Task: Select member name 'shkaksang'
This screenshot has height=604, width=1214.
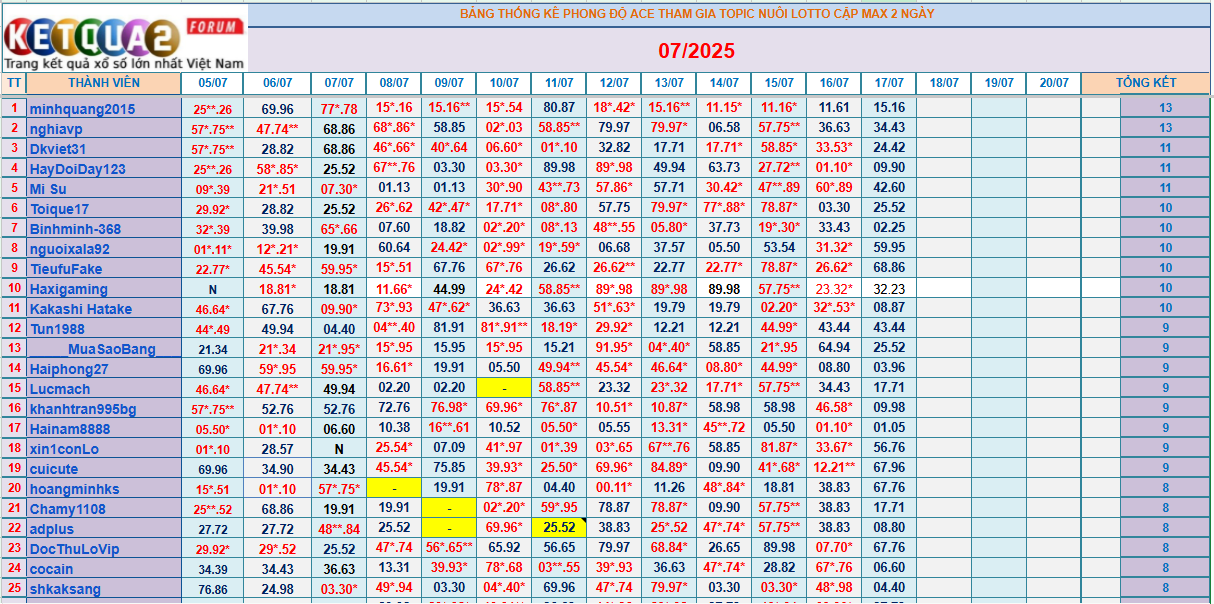Action: 66,589
